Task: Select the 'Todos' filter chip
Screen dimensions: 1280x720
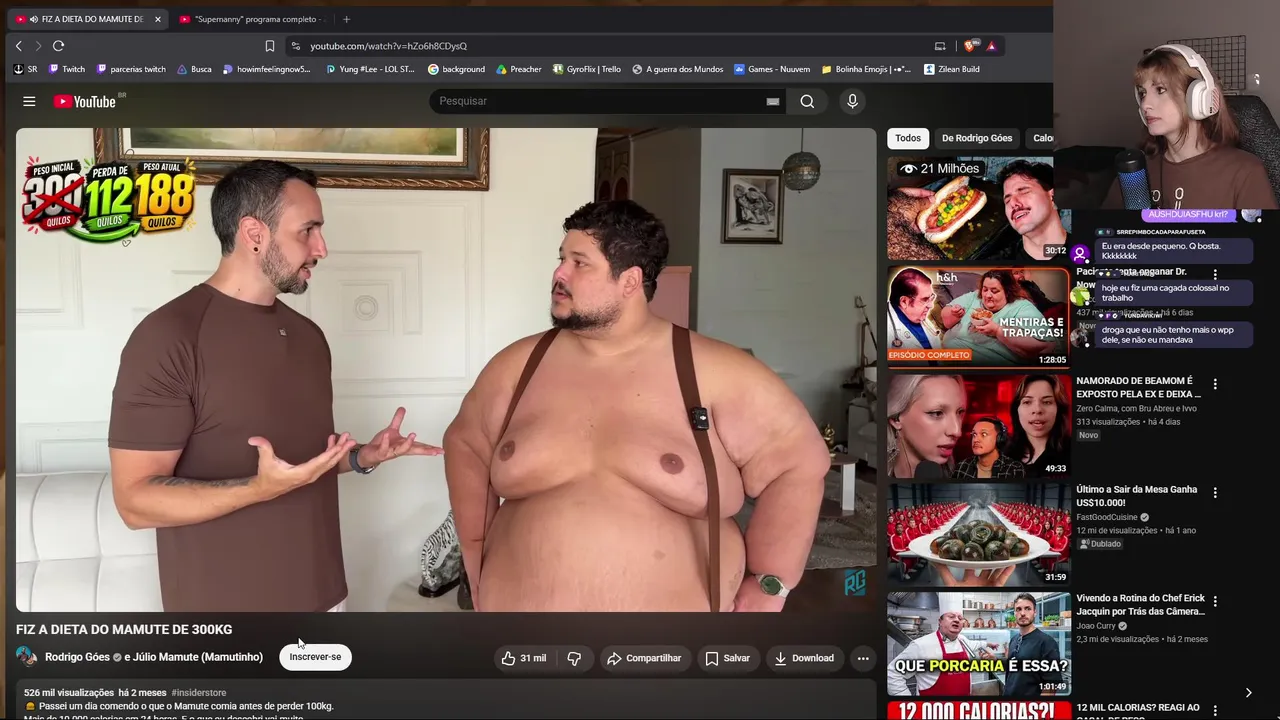Action: pos(908,138)
